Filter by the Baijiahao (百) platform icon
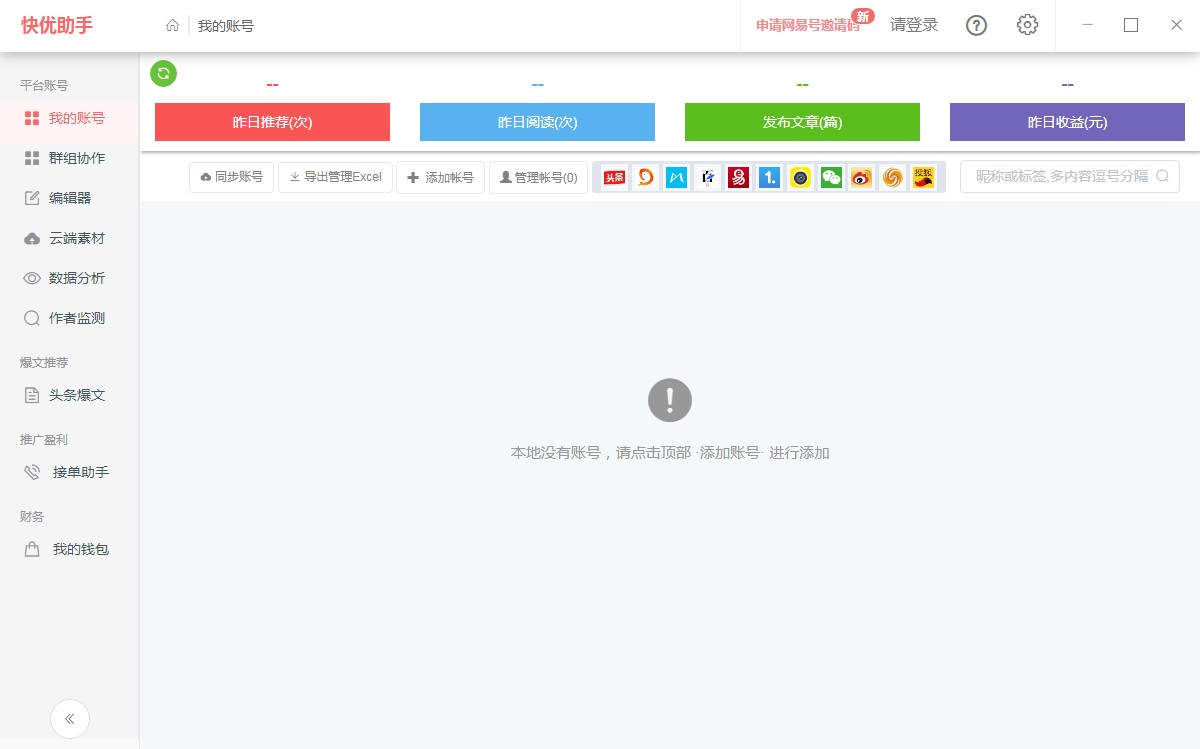Viewport: 1200px width, 749px height. [x=707, y=177]
